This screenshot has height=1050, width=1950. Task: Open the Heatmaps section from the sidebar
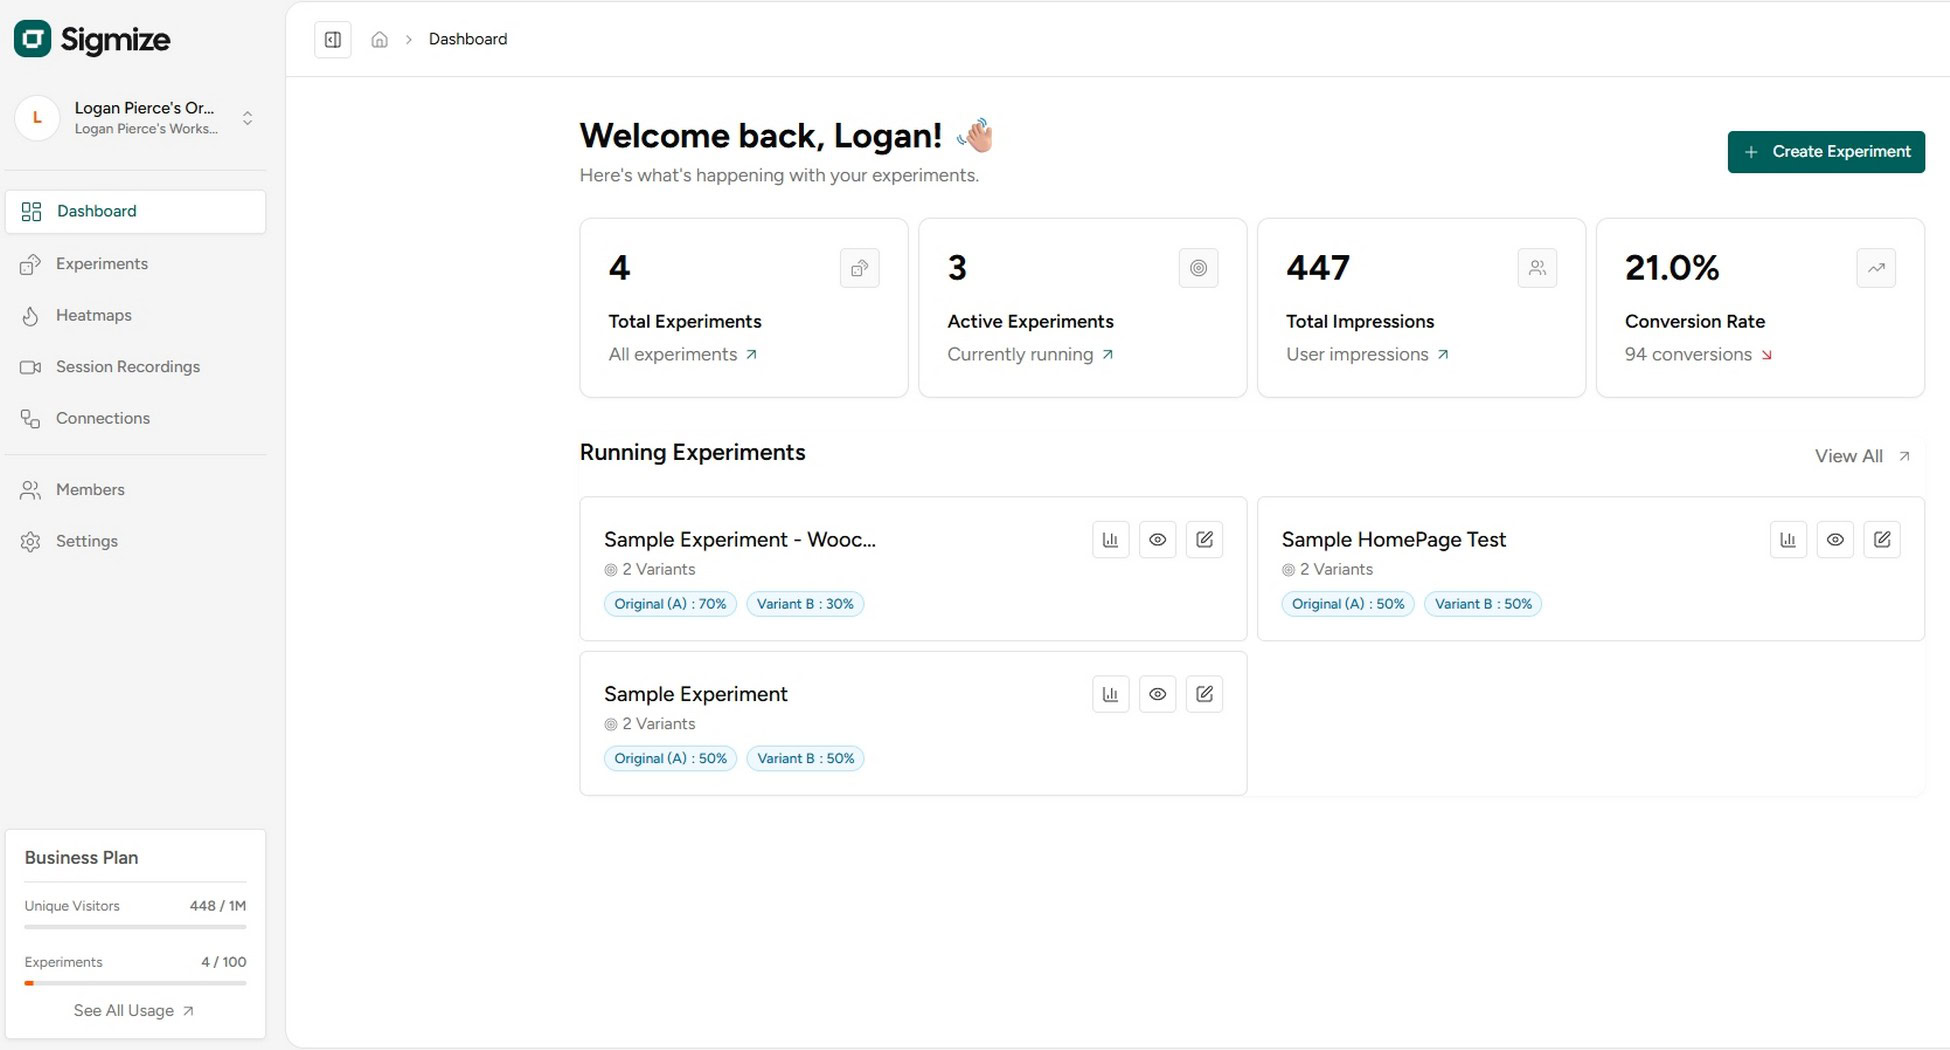click(x=93, y=315)
